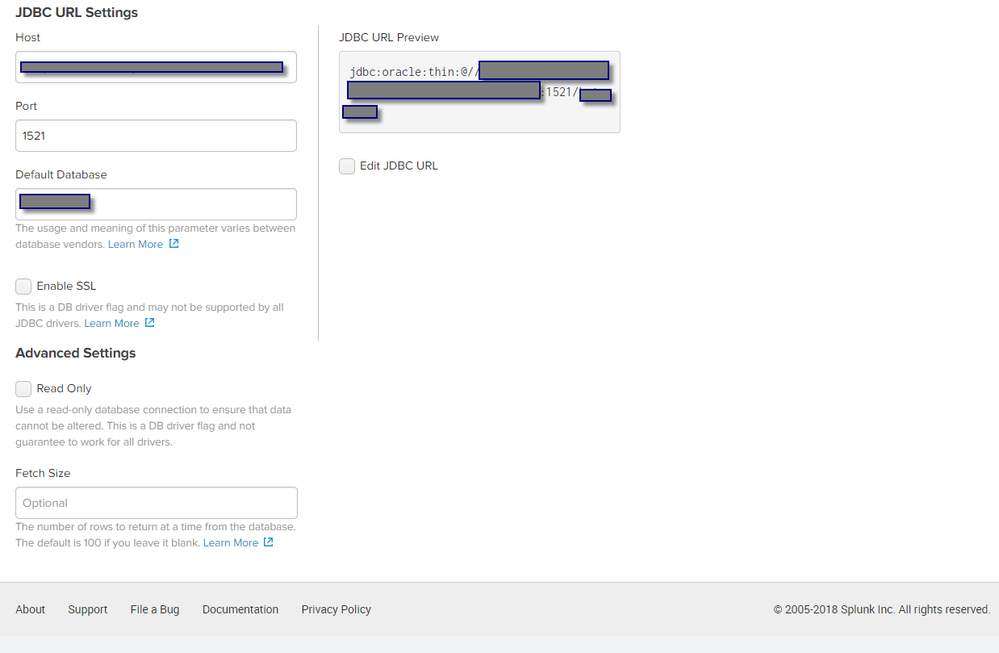The height and width of the screenshot is (653, 999).
Task: Go to Support in the footer
Action: tap(88, 609)
